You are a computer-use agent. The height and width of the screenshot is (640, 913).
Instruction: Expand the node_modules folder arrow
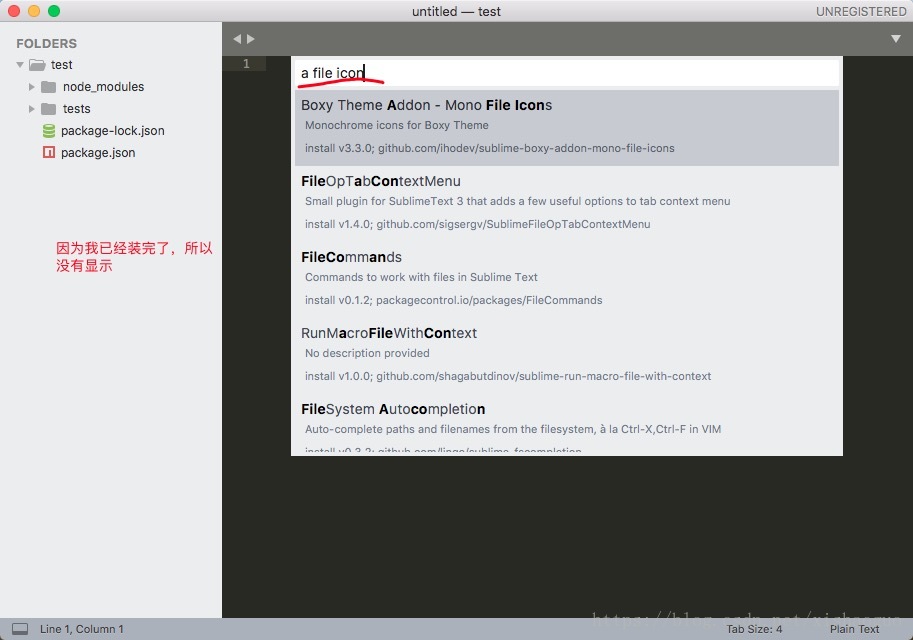tap(31, 87)
